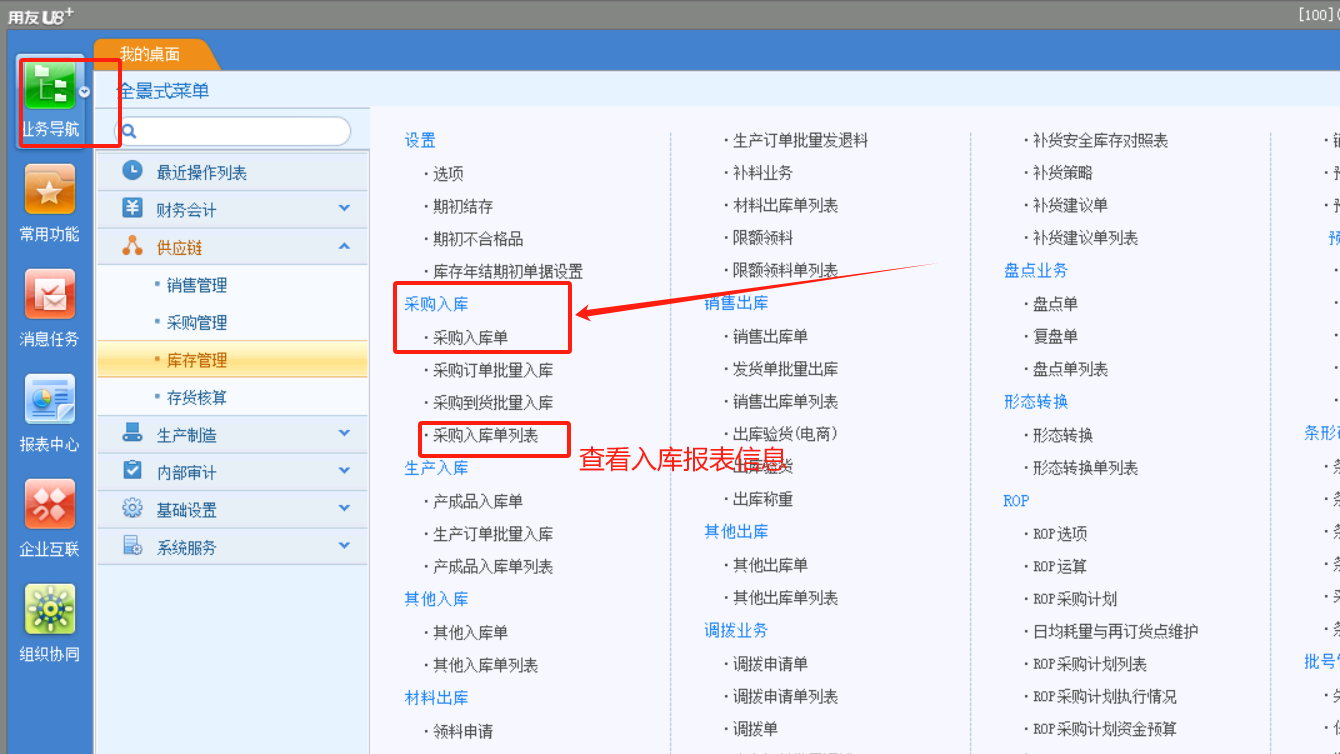The width and height of the screenshot is (1340, 754).
Task: Open 补货安全库存对照表 link
Action: click(1100, 141)
